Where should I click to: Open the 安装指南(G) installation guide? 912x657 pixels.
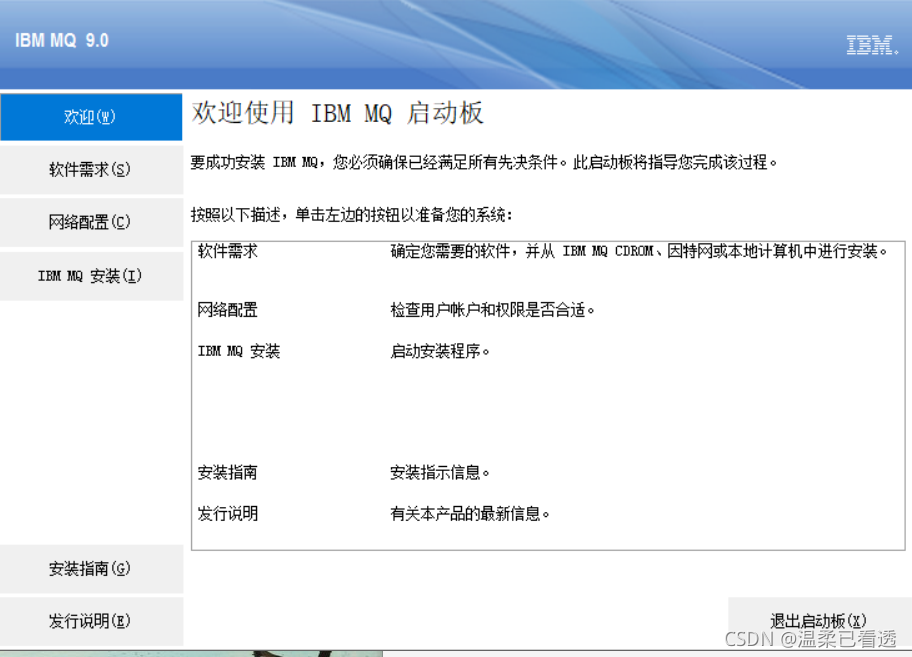91,569
